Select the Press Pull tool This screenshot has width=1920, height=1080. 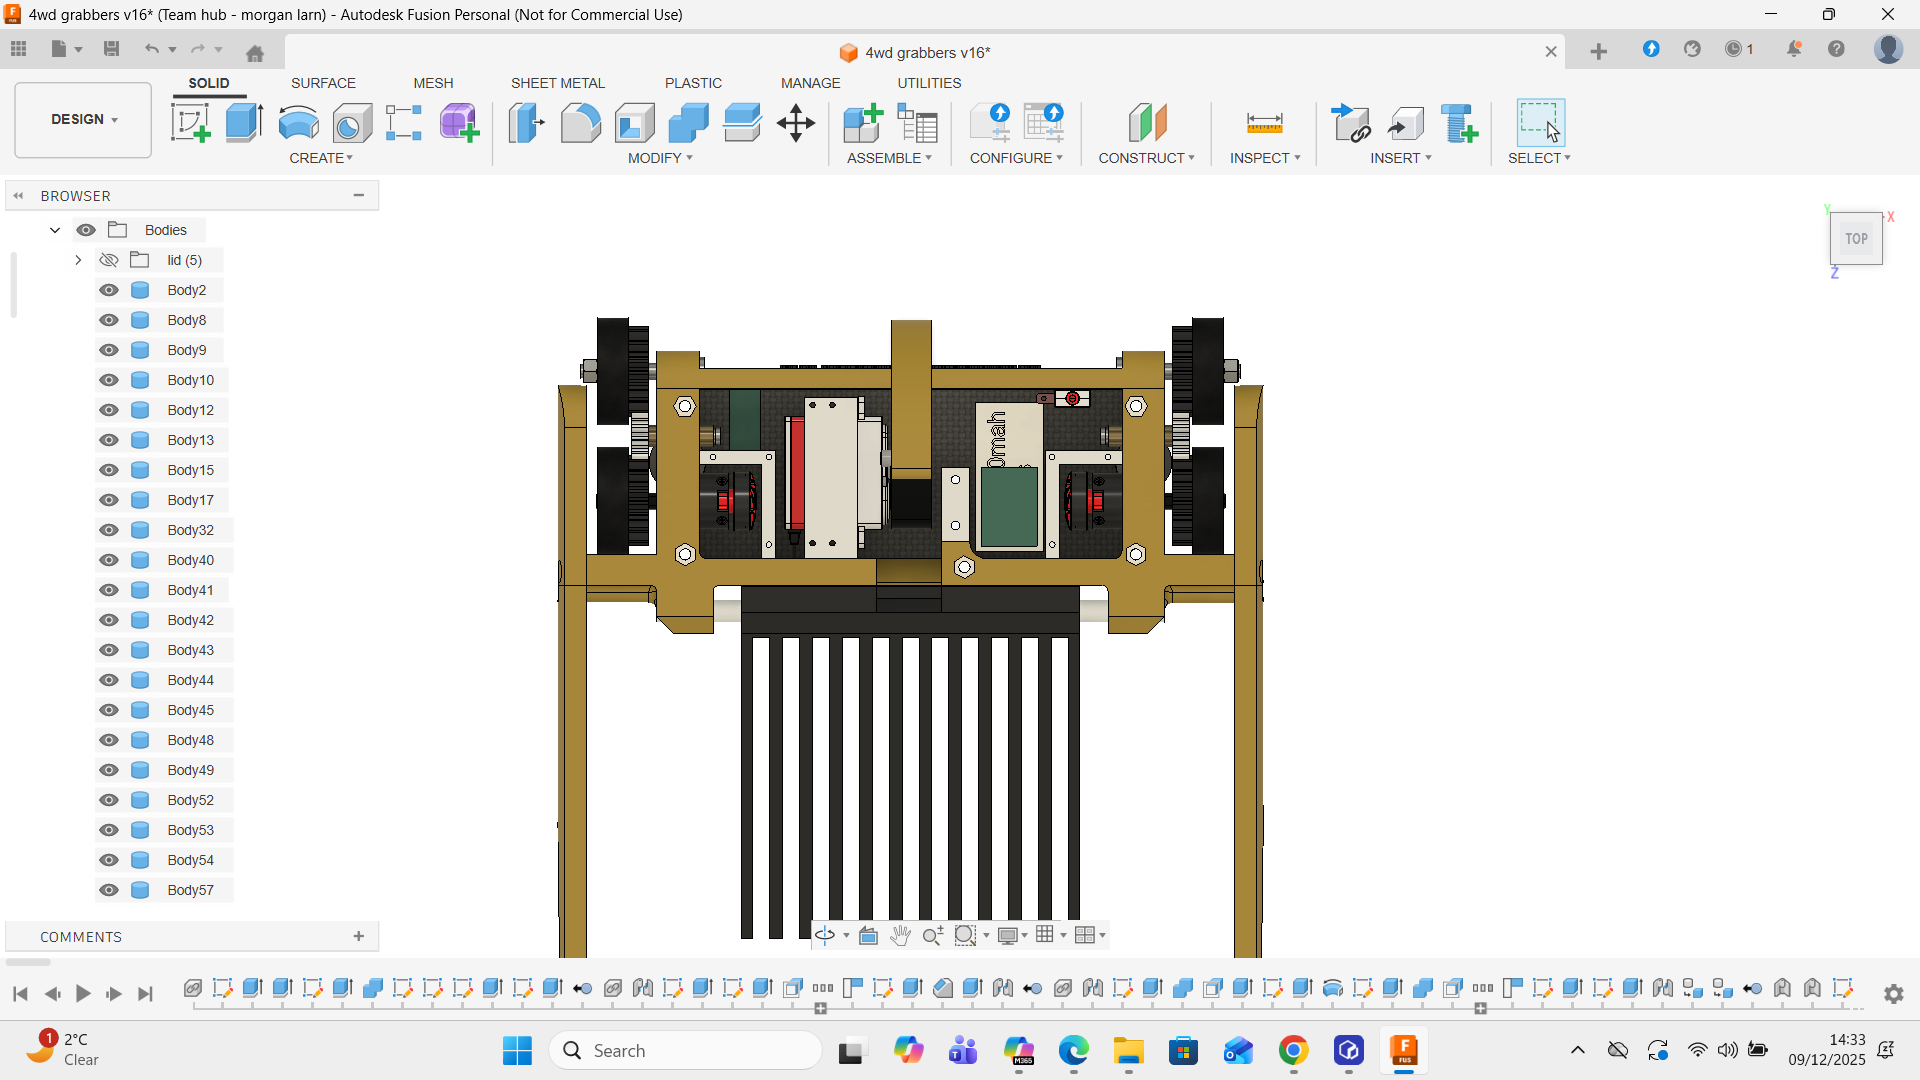(x=526, y=123)
